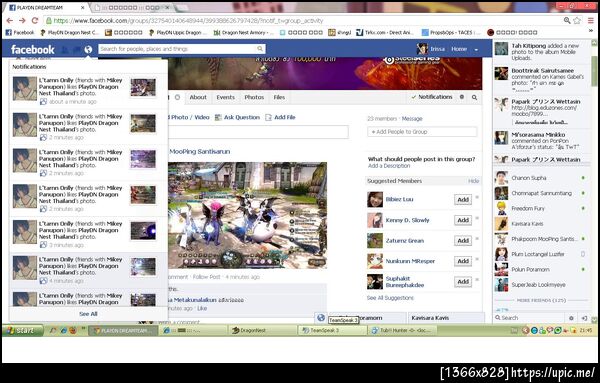Click See All Suggestions link

(390, 298)
